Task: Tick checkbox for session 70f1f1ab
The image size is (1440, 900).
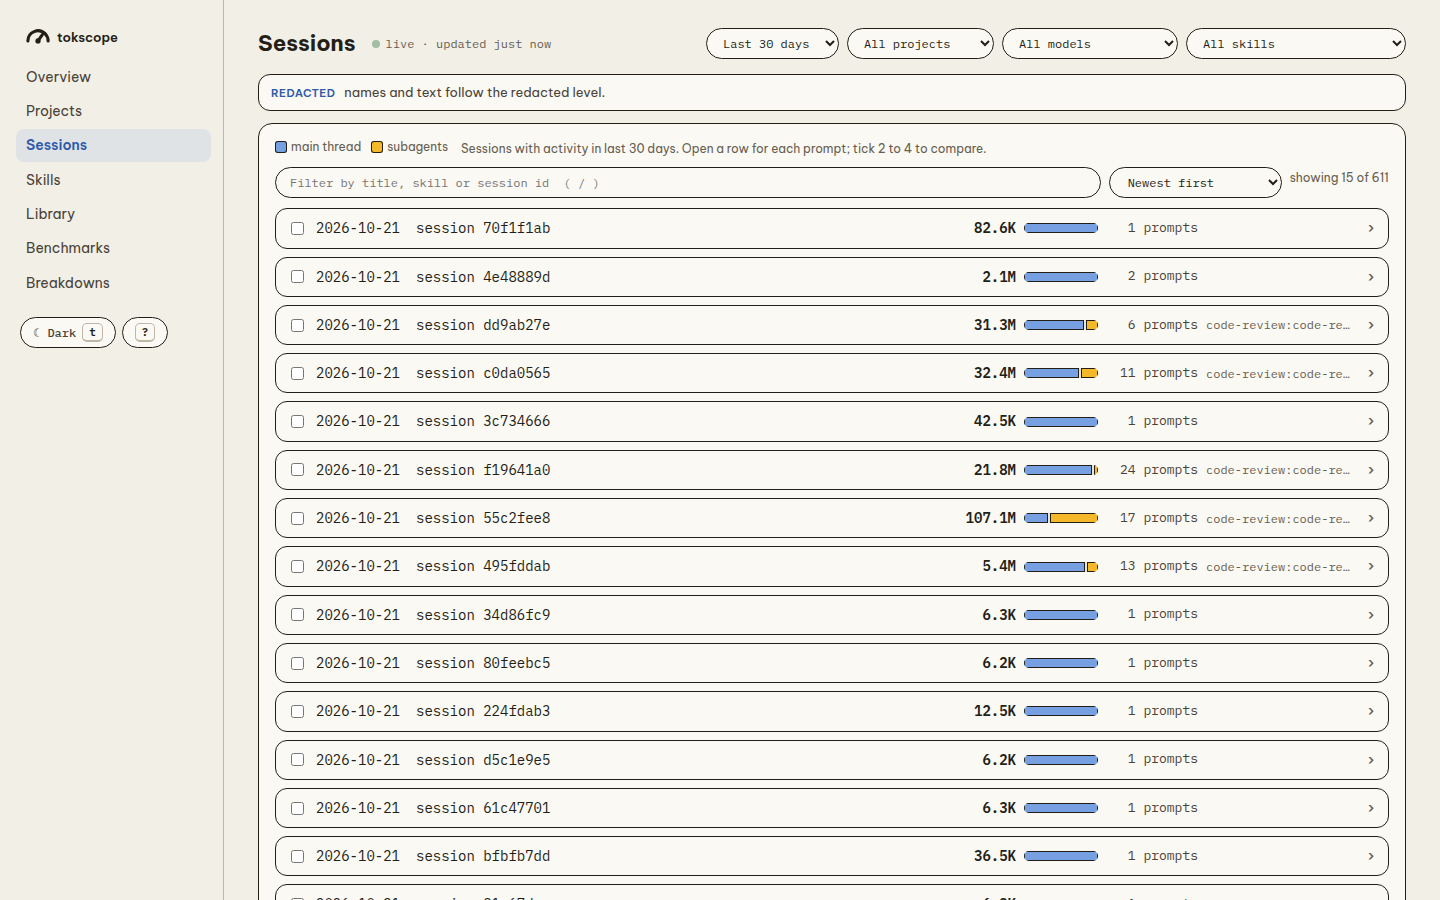Action: [297, 228]
